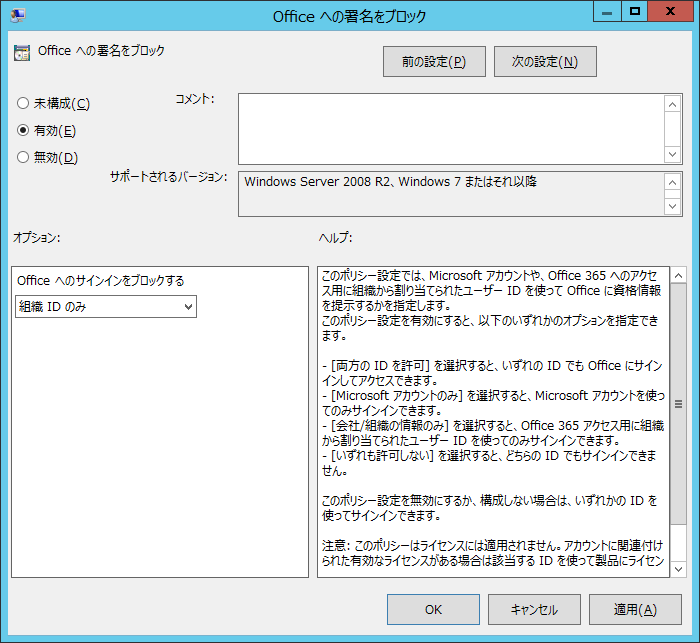
Task: Click the supported-version box scroll-up arrow
Action: pyautogui.click(x=672, y=182)
